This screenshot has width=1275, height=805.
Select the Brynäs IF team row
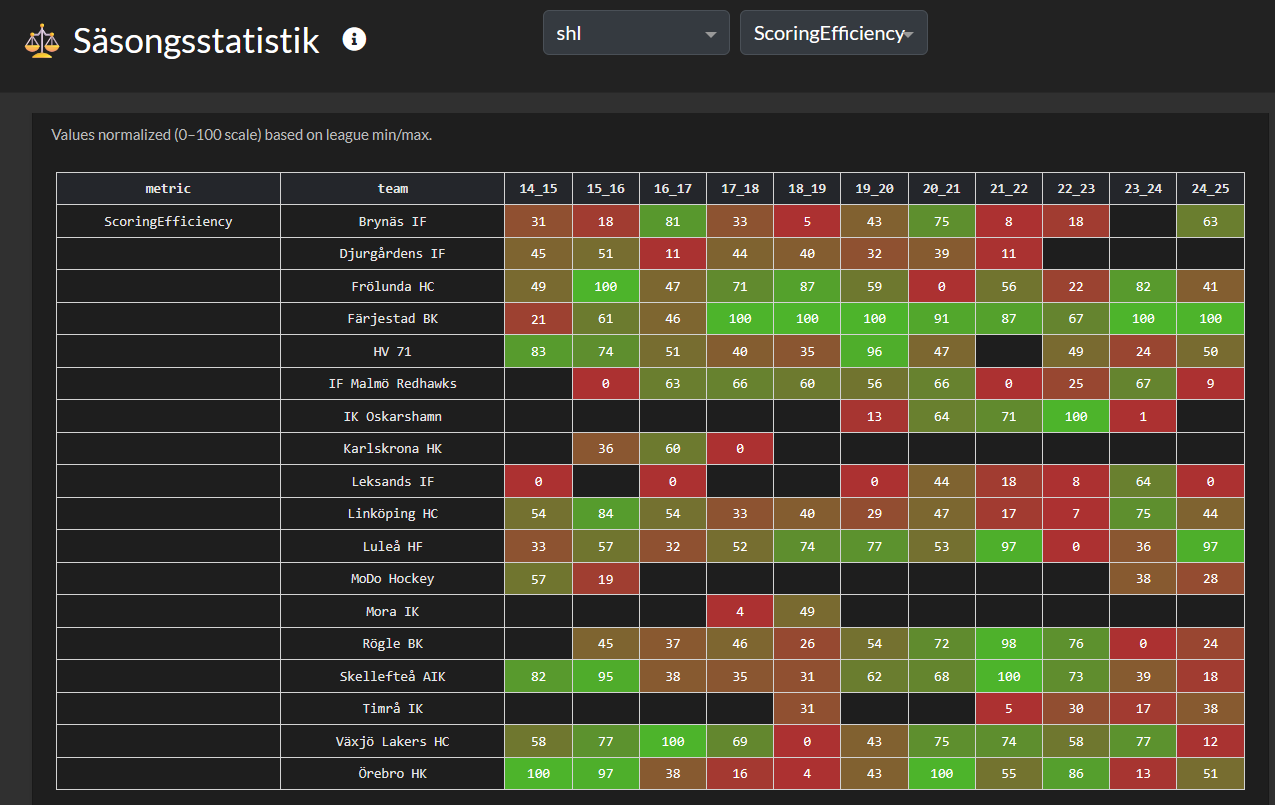(392, 221)
